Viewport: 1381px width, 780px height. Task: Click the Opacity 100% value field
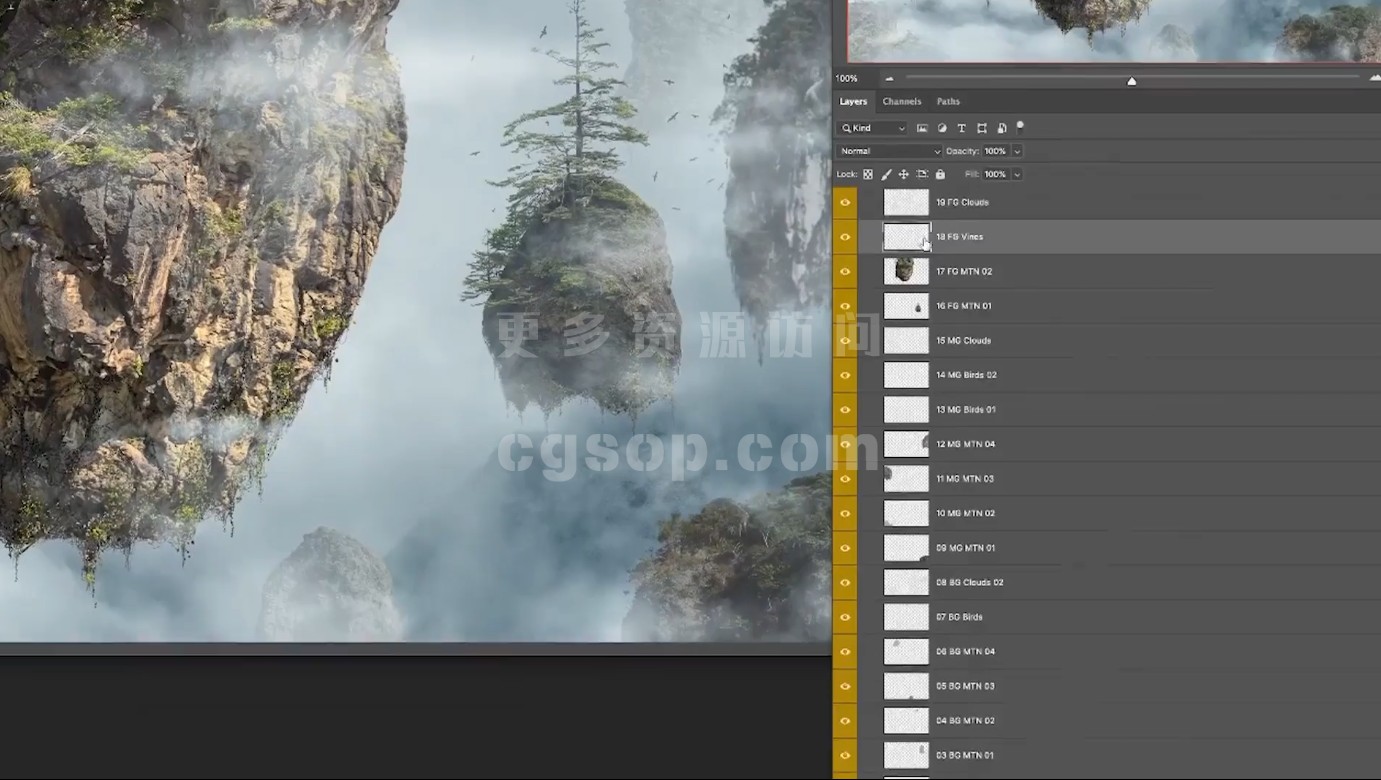[x=995, y=151]
